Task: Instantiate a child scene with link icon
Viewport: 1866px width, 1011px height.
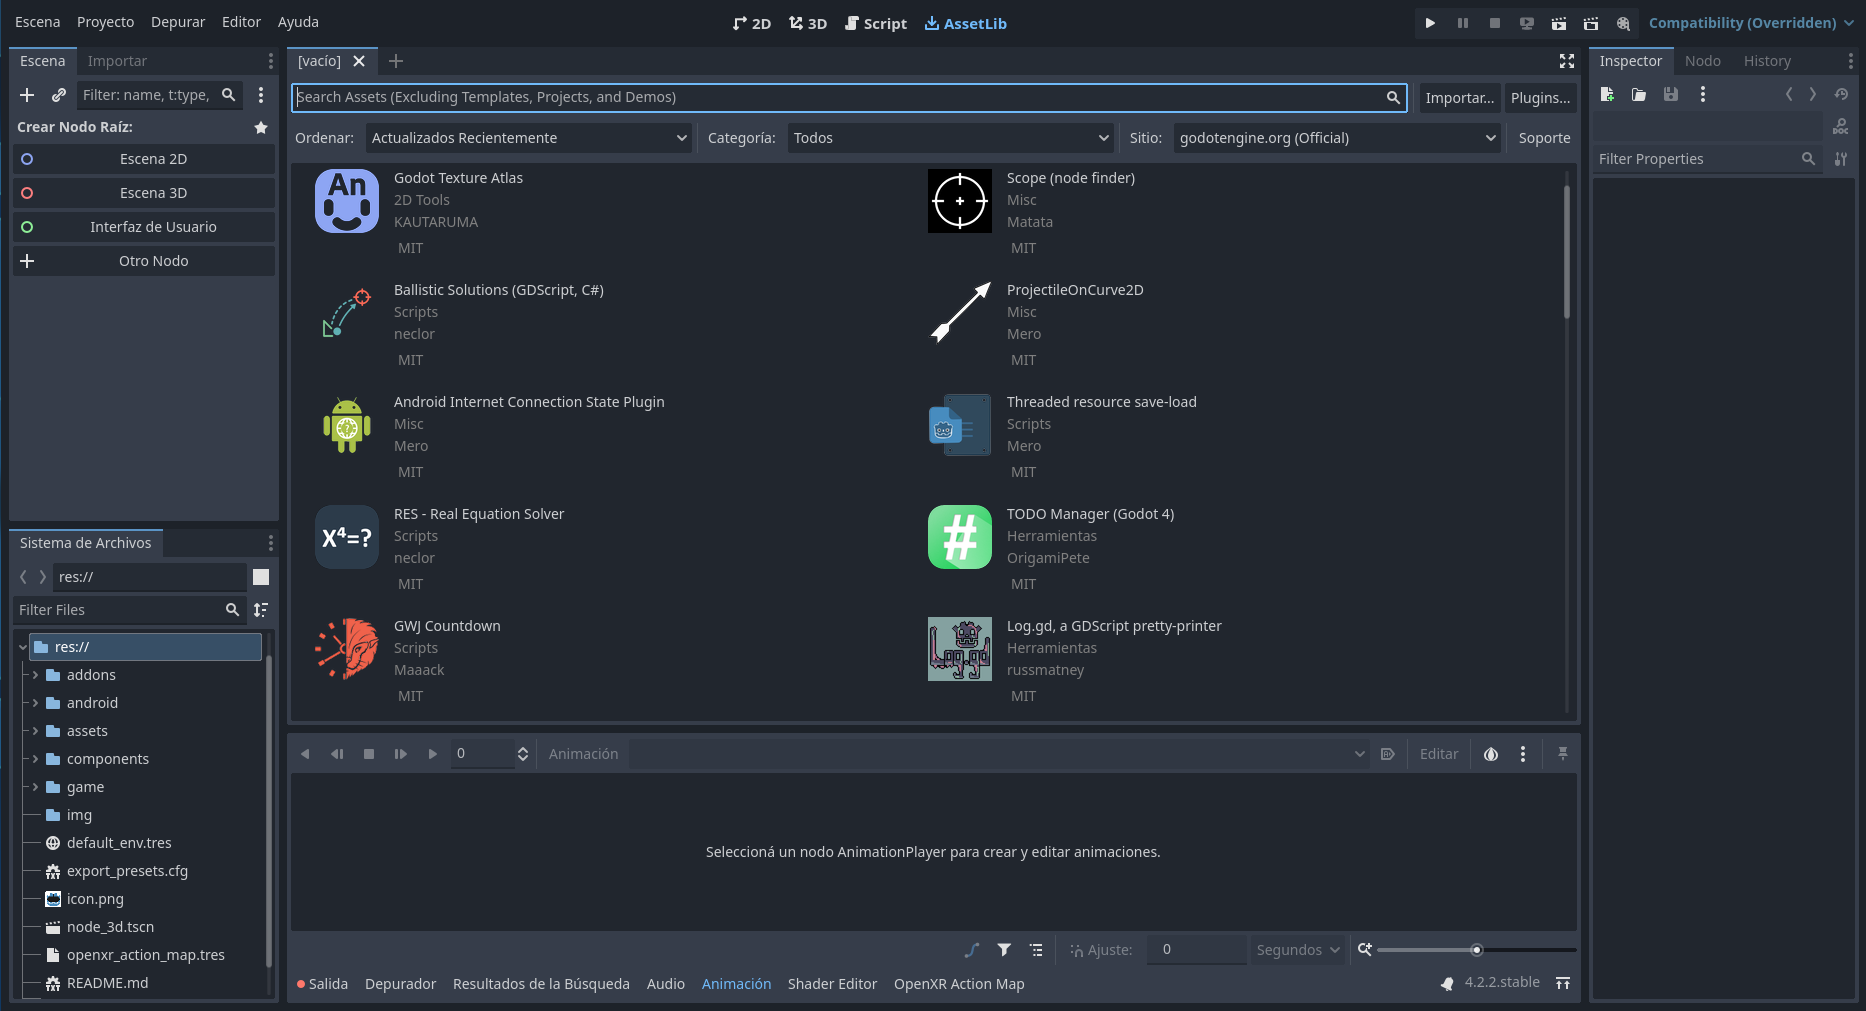Action: pos(59,95)
